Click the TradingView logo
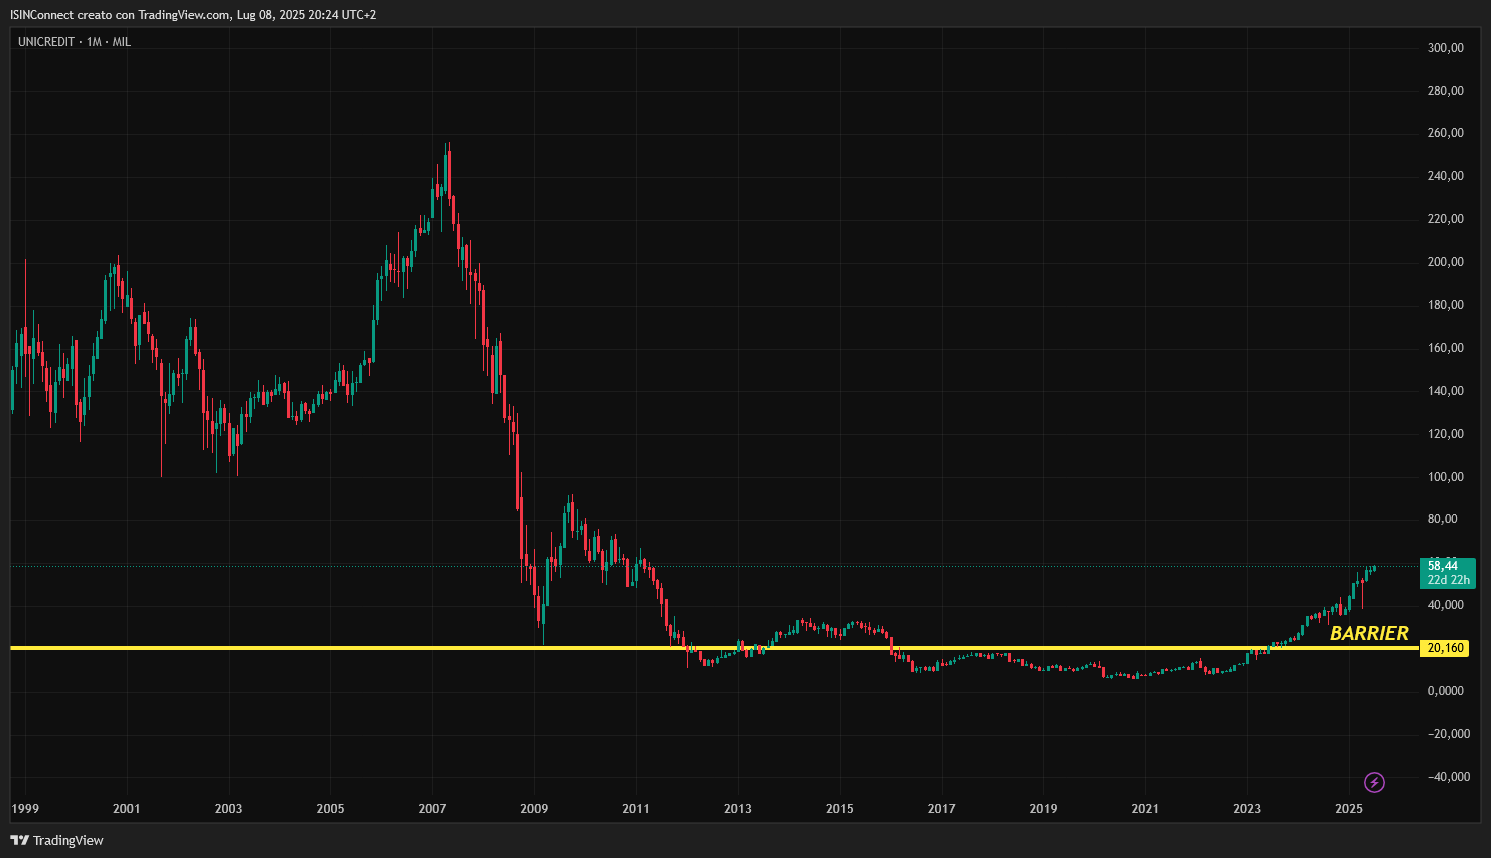This screenshot has height=858, width=1491. [57, 840]
